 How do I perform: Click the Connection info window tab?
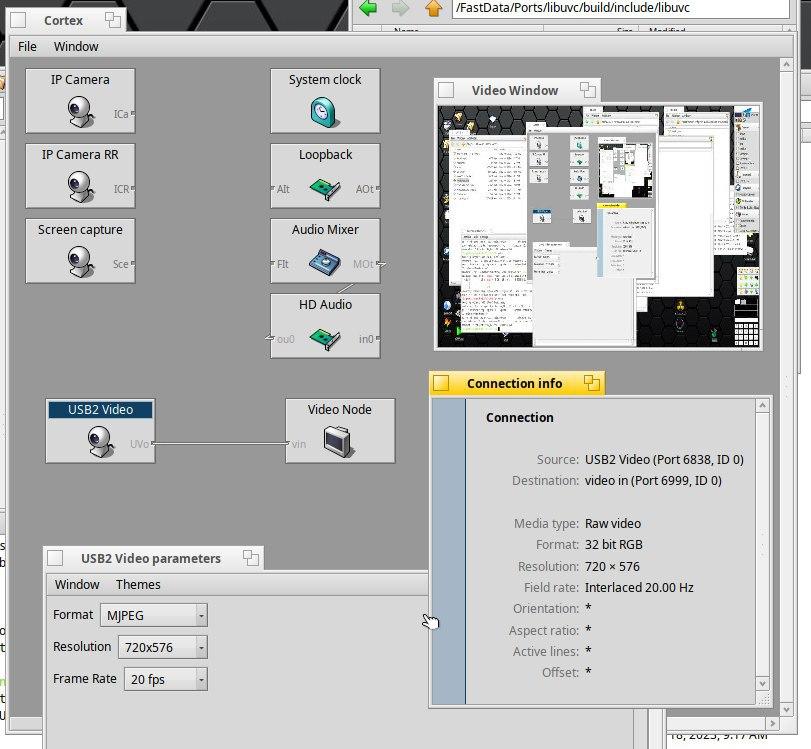click(514, 383)
